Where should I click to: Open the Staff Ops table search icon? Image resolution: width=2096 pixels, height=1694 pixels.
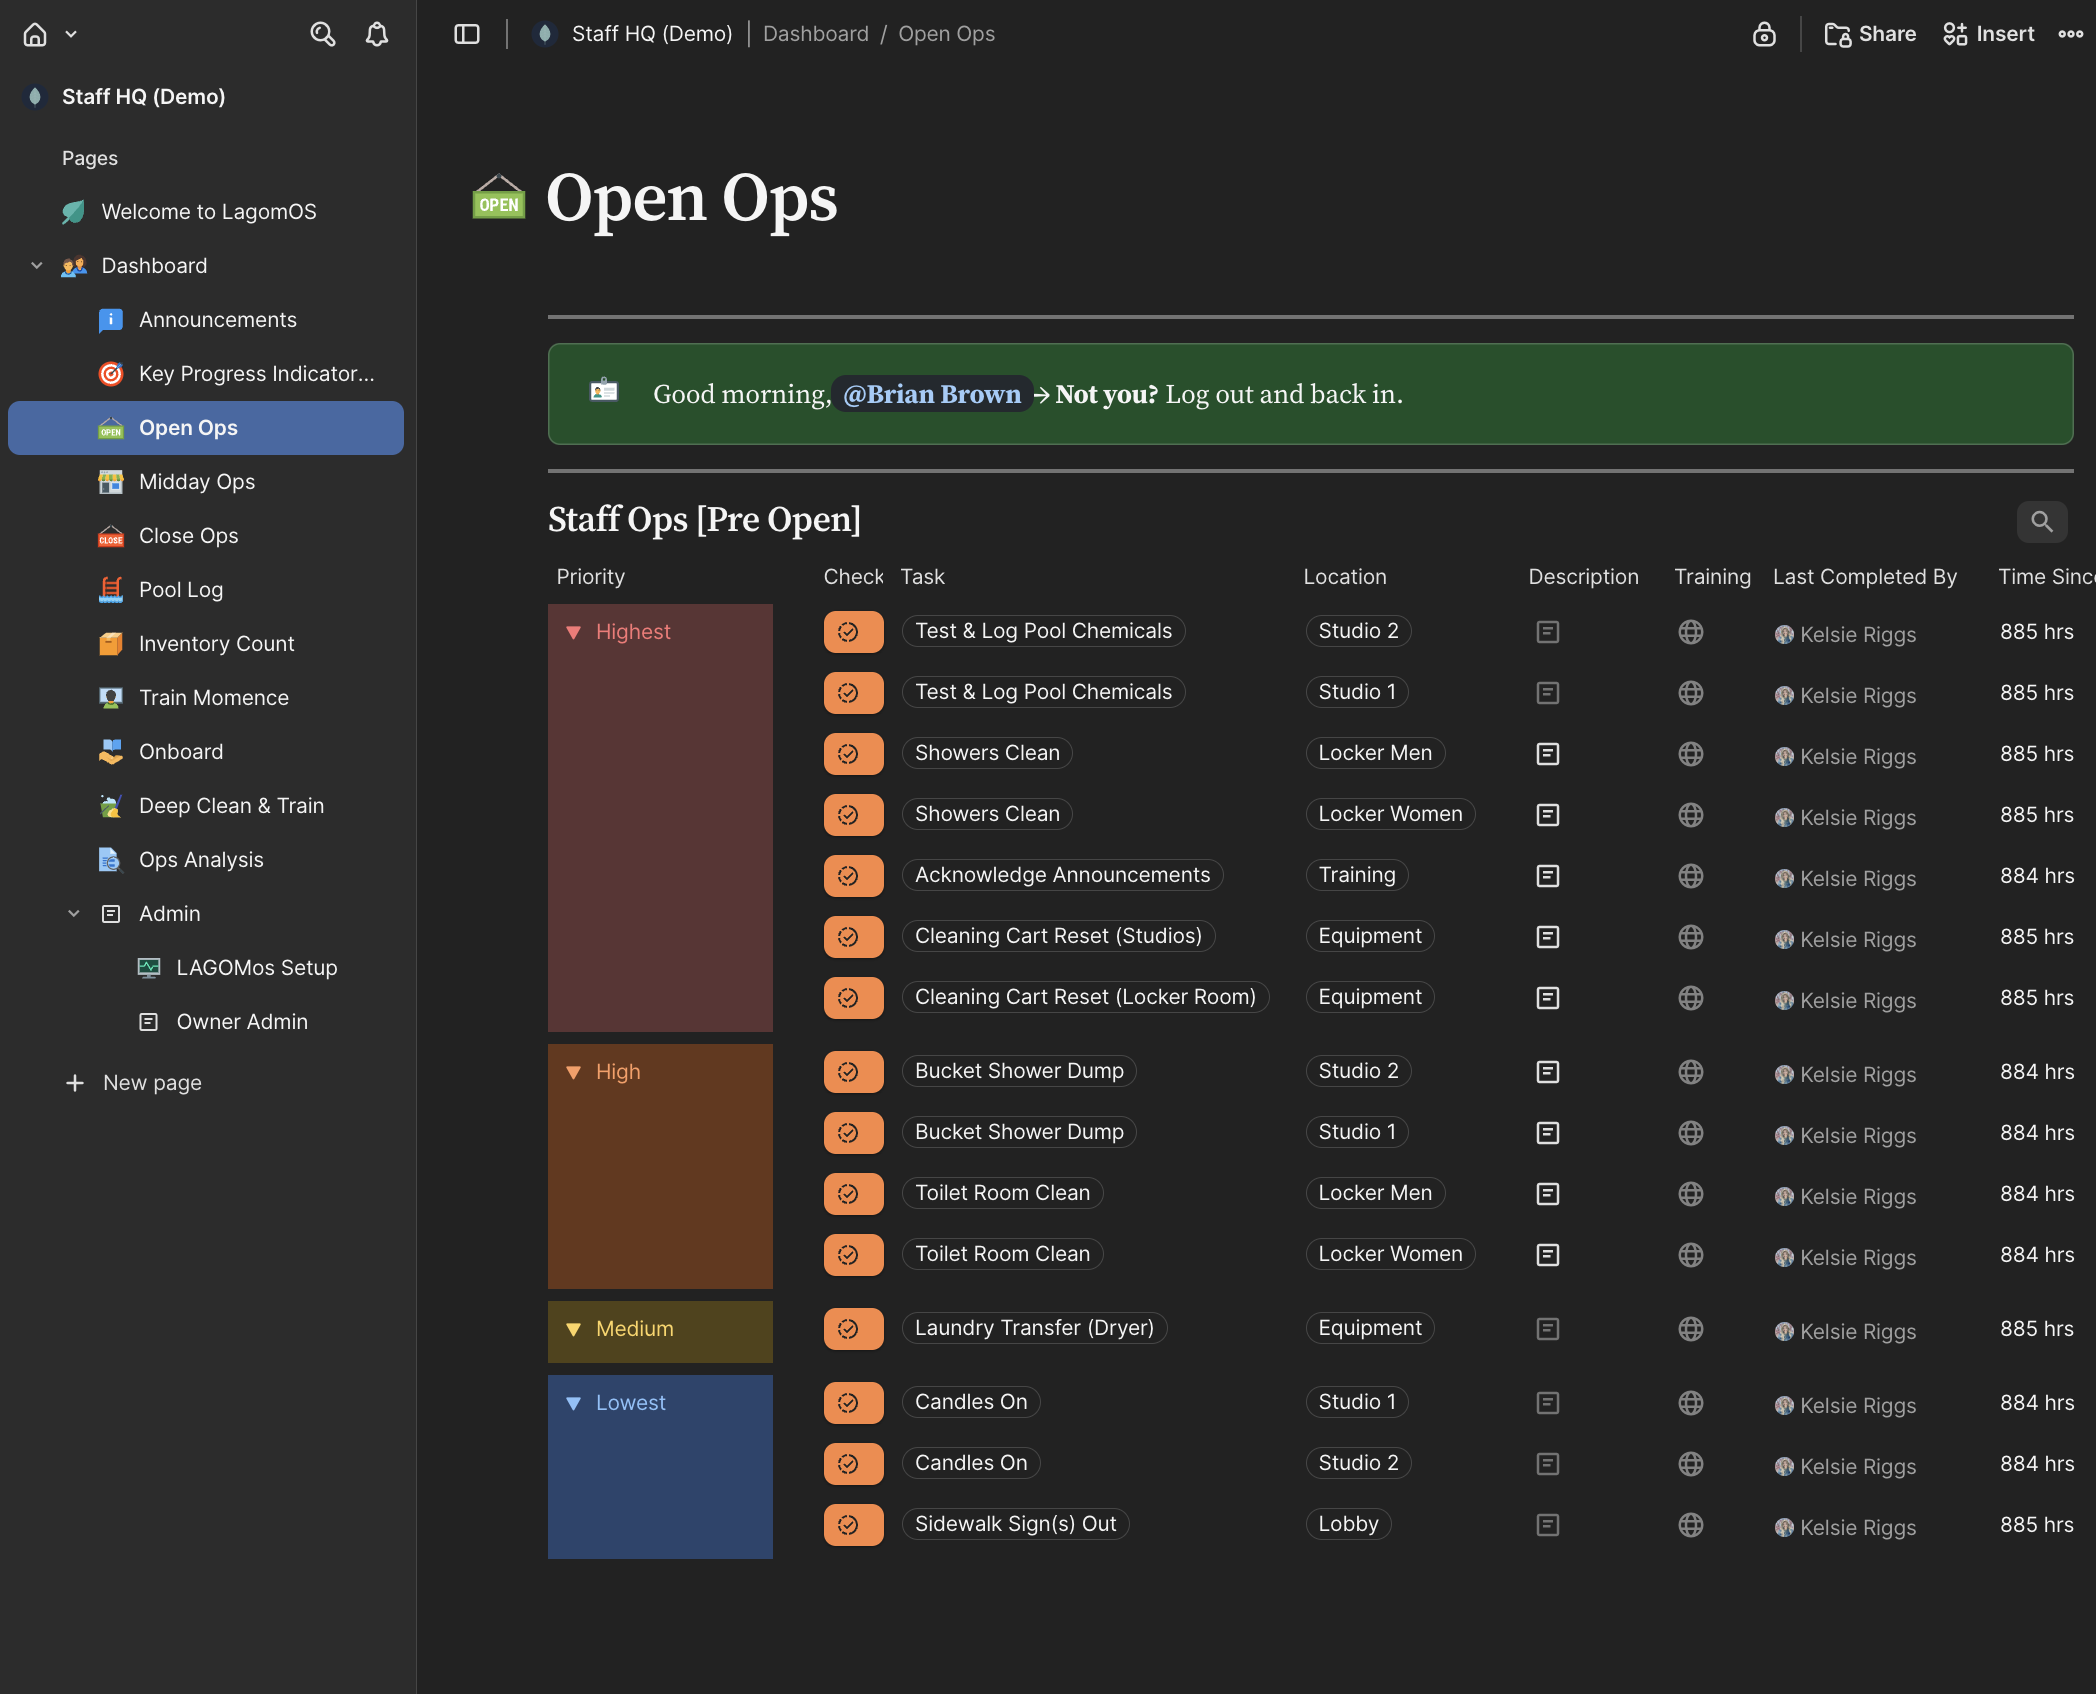coord(2042,522)
